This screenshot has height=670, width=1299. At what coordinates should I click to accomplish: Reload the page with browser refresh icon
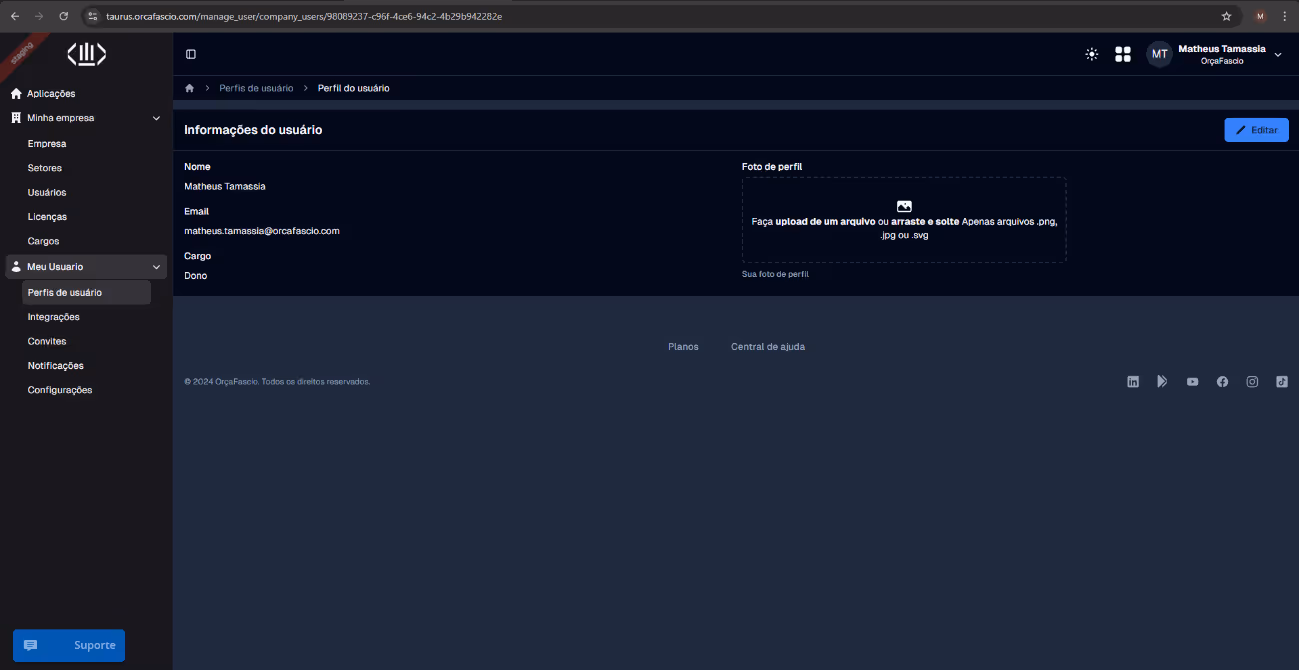click(64, 16)
